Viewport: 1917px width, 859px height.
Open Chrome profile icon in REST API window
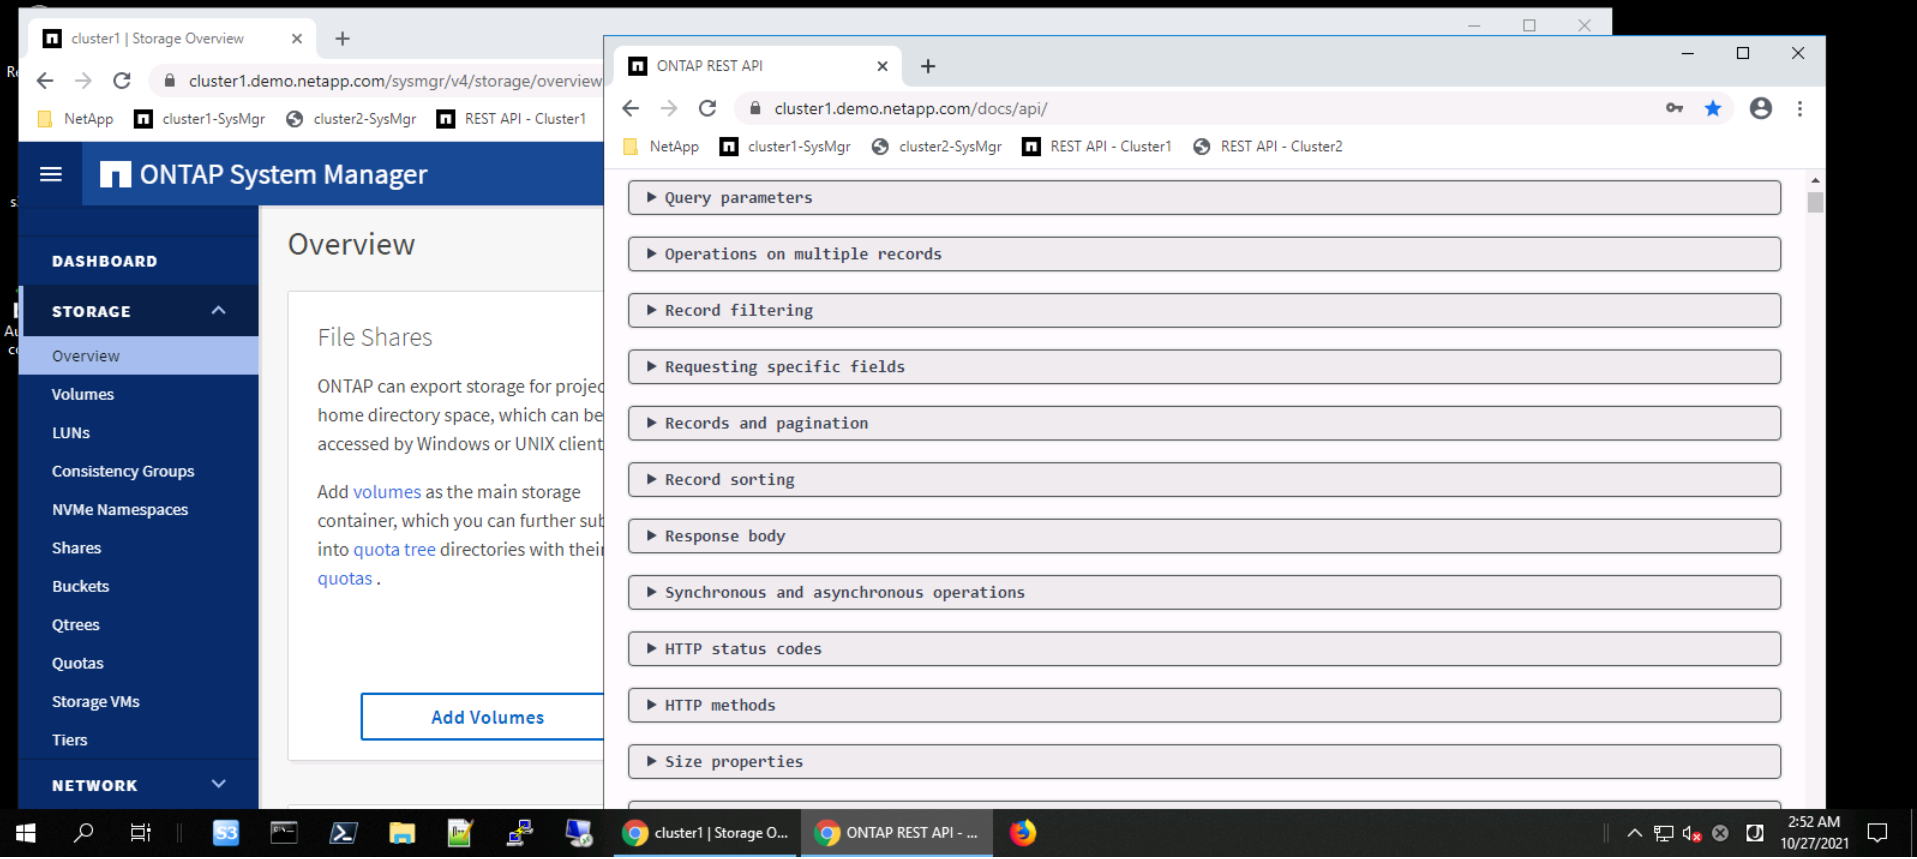[1761, 108]
